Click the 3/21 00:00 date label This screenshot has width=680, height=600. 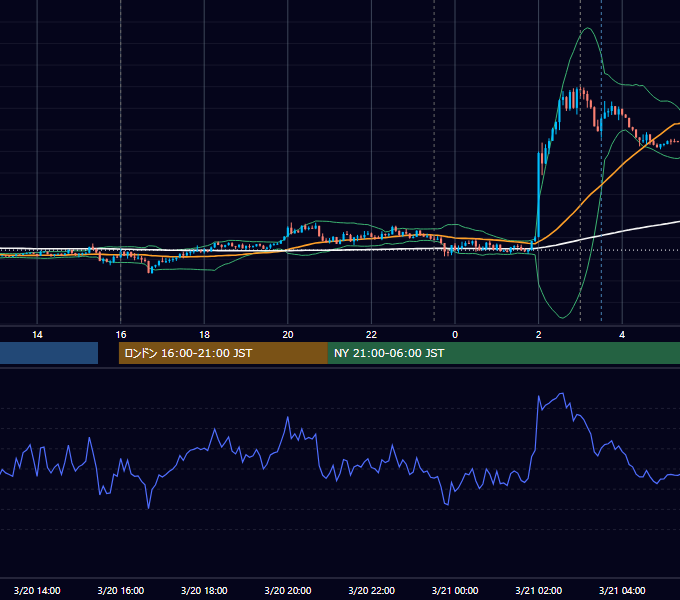coord(455,590)
